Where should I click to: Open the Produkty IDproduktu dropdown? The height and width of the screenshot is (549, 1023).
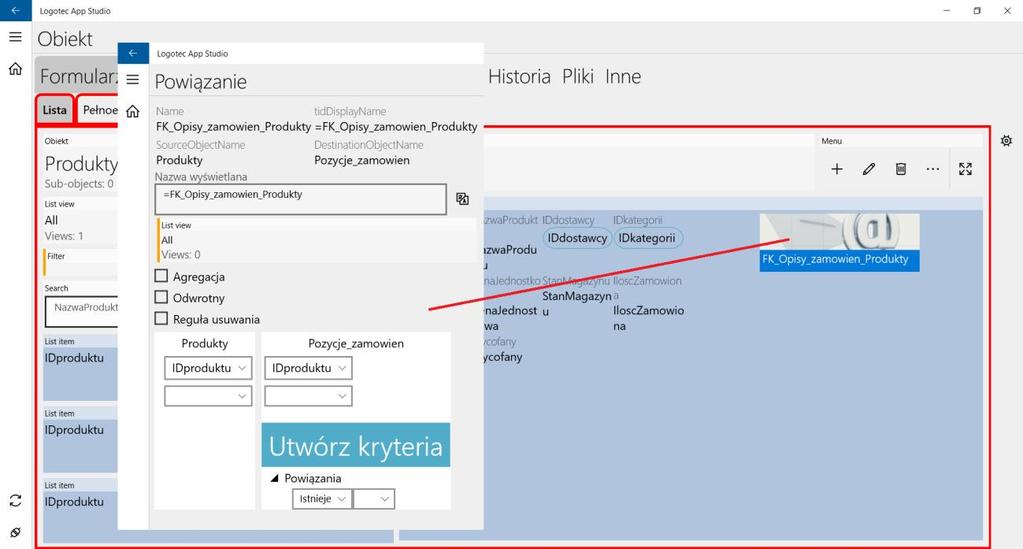(x=208, y=368)
